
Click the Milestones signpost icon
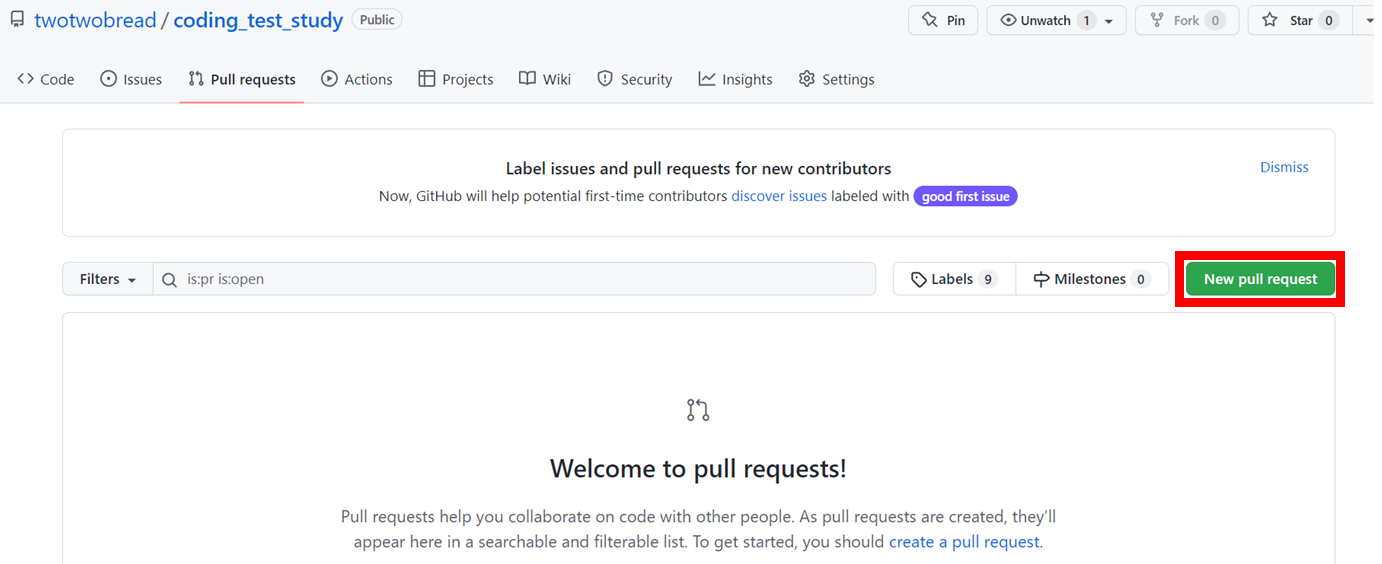tap(1041, 279)
